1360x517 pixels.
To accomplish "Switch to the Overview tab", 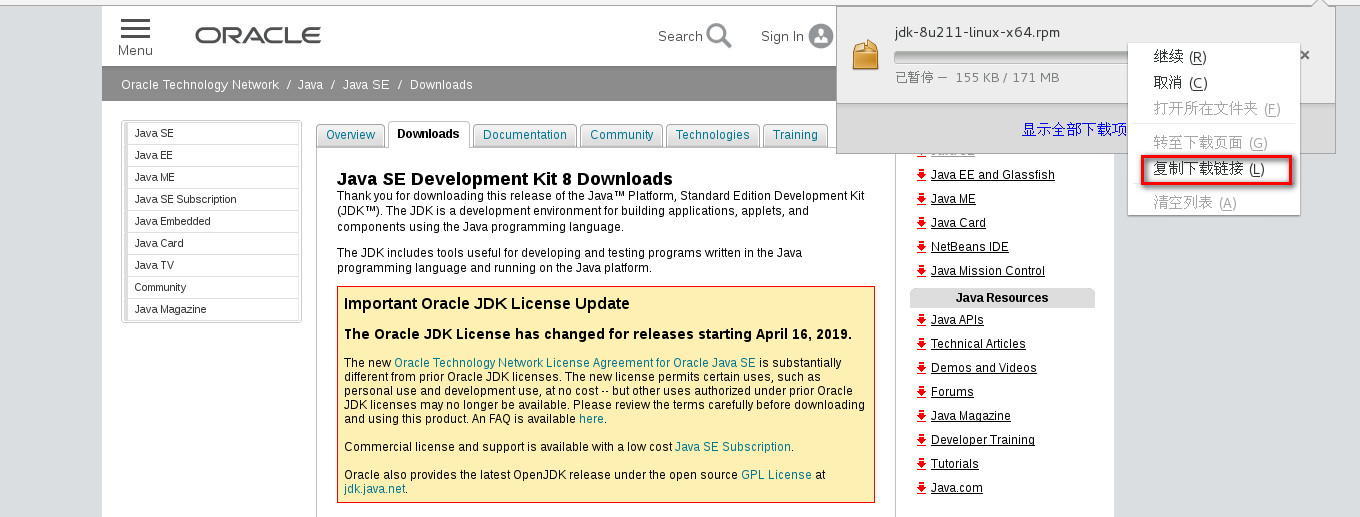I will 350,135.
